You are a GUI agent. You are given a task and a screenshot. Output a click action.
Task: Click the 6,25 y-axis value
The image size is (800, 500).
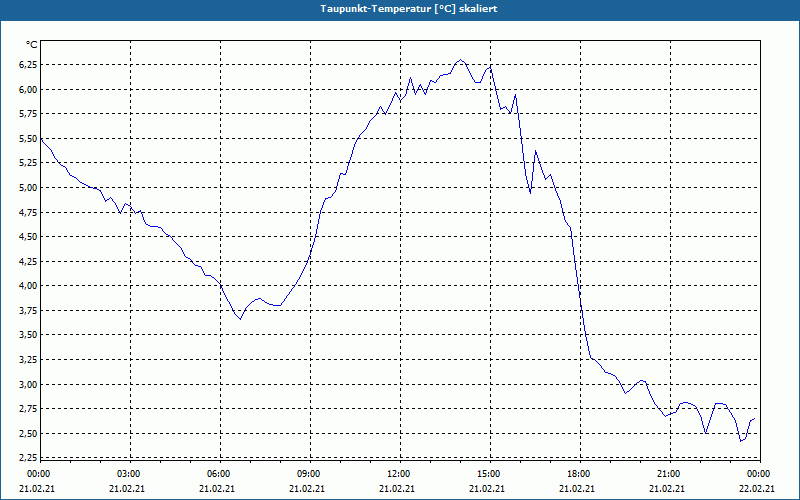(28, 65)
